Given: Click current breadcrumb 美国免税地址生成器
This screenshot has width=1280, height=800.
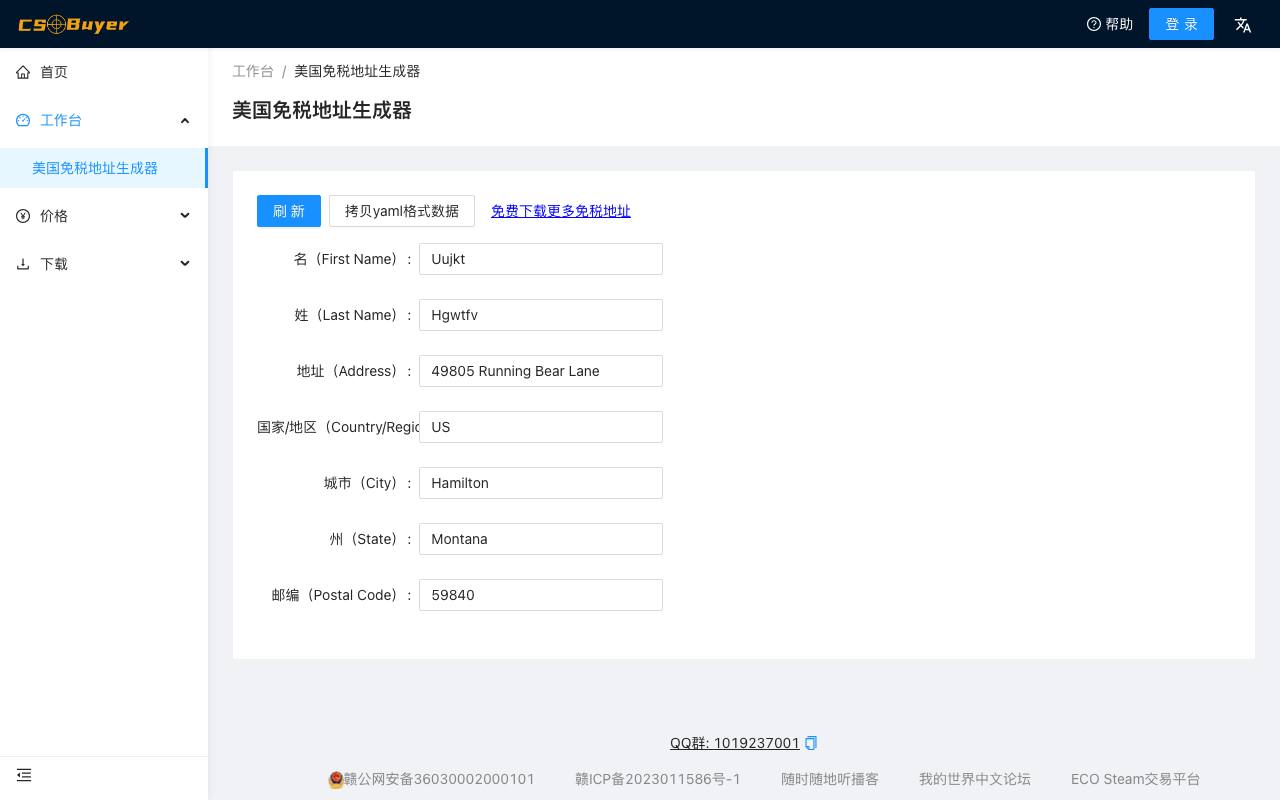Looking at the screenshot, I should [x=357, y=71].
